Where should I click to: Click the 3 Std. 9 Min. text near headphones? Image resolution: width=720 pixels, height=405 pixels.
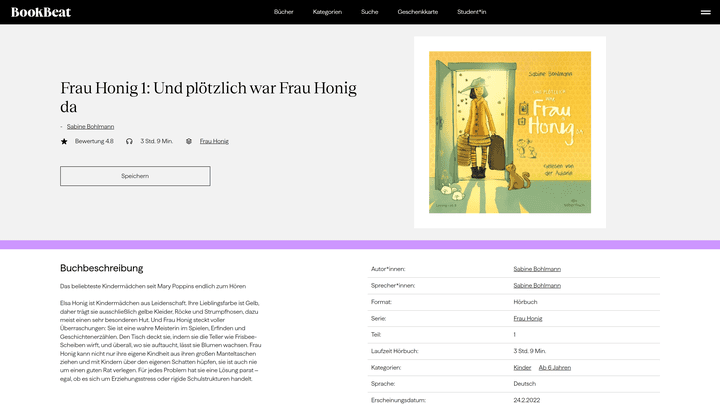tap(157, 141)
